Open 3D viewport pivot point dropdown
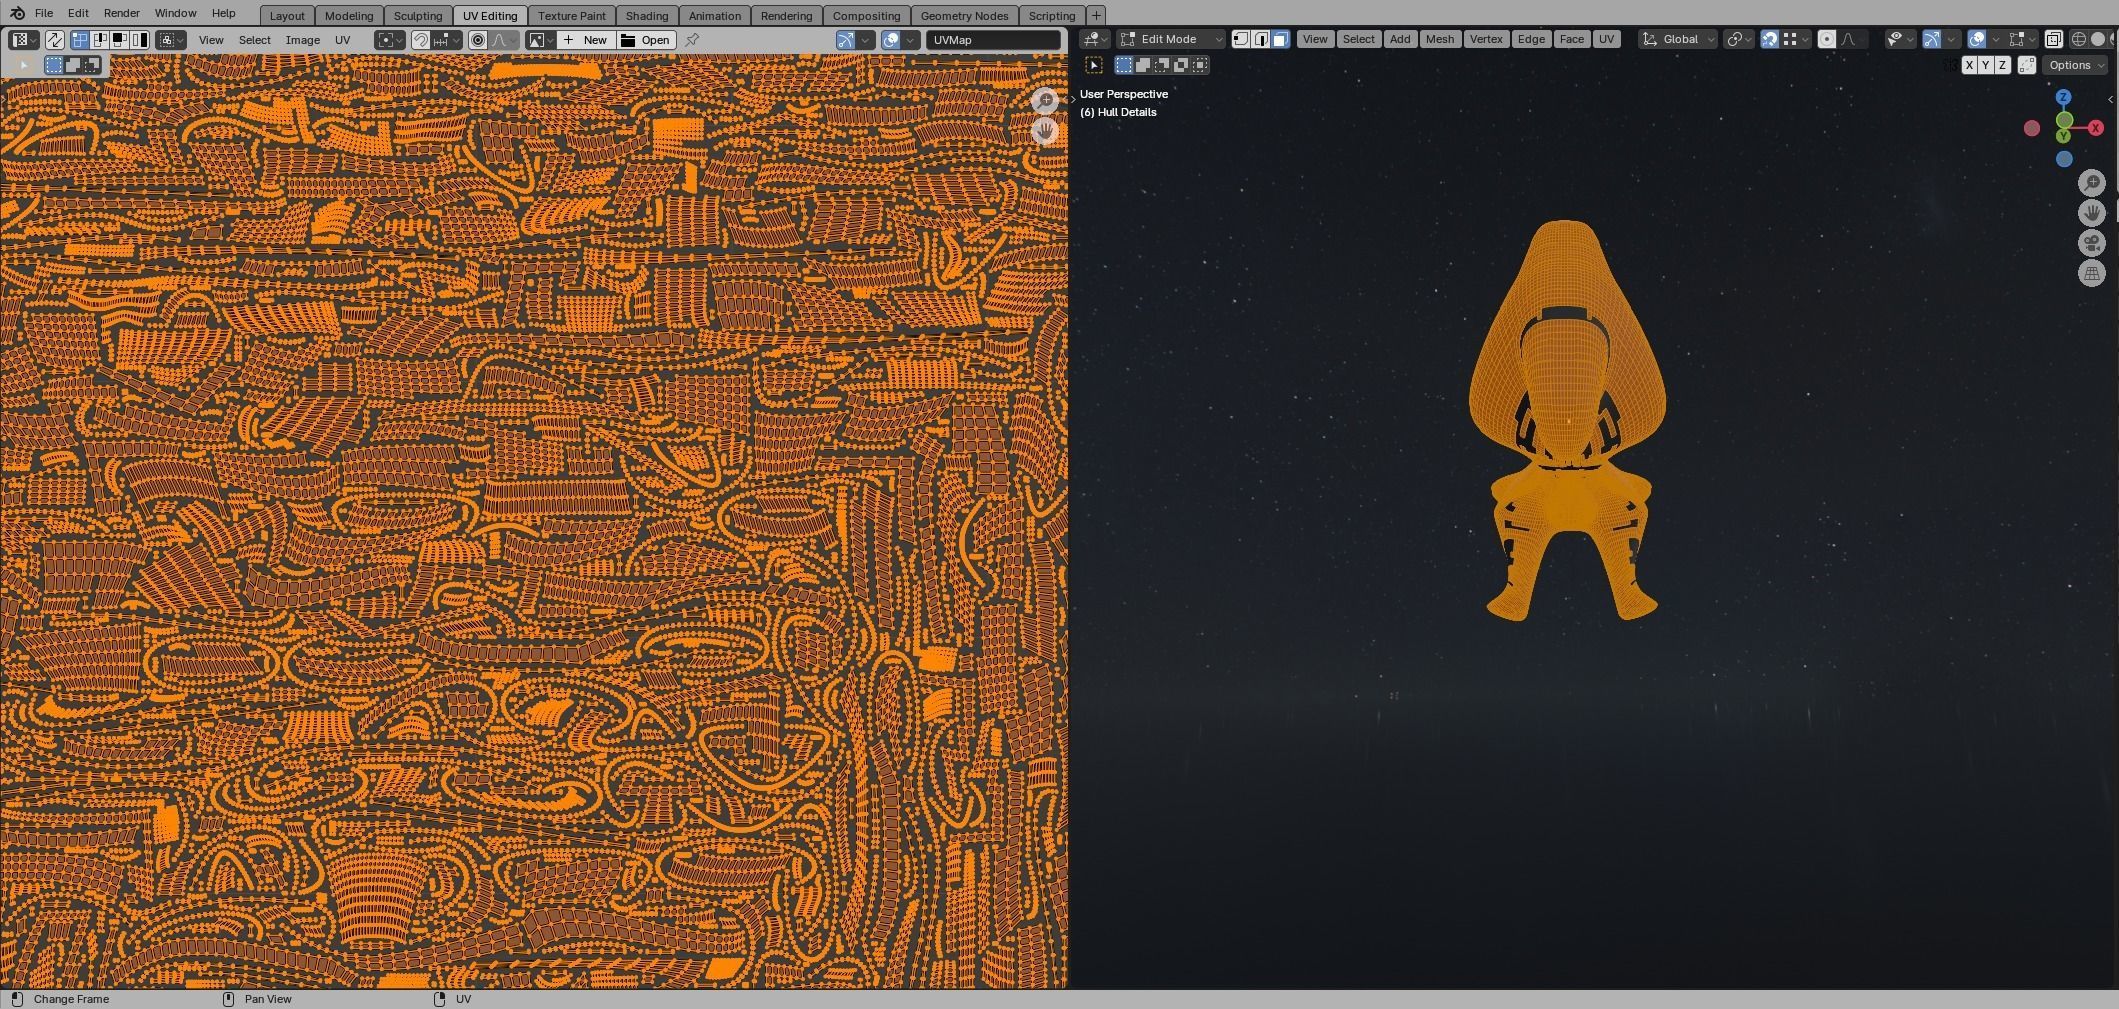Viewport: 2119px width, 1009px height. click(1740, 39)
